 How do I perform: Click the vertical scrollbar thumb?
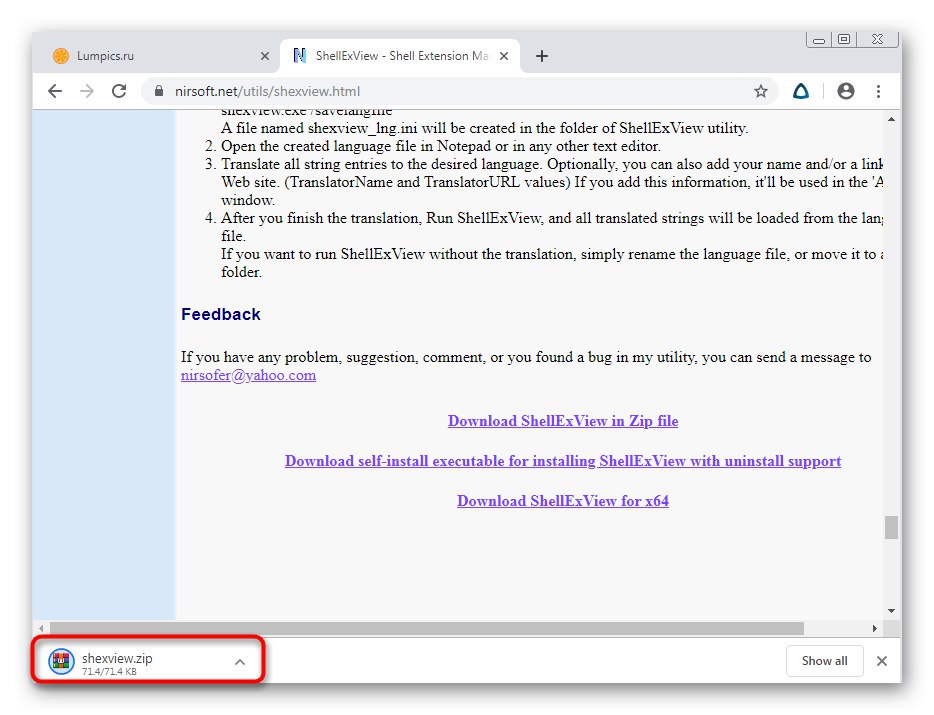tap(891, 527)
